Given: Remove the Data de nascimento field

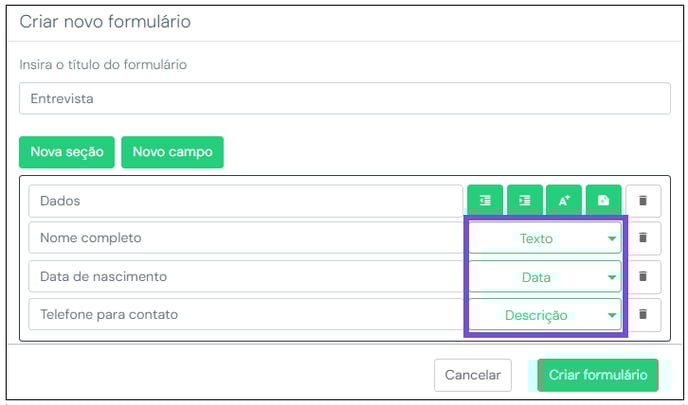Looking at the screenshot, I should click(x=643, y=276).
